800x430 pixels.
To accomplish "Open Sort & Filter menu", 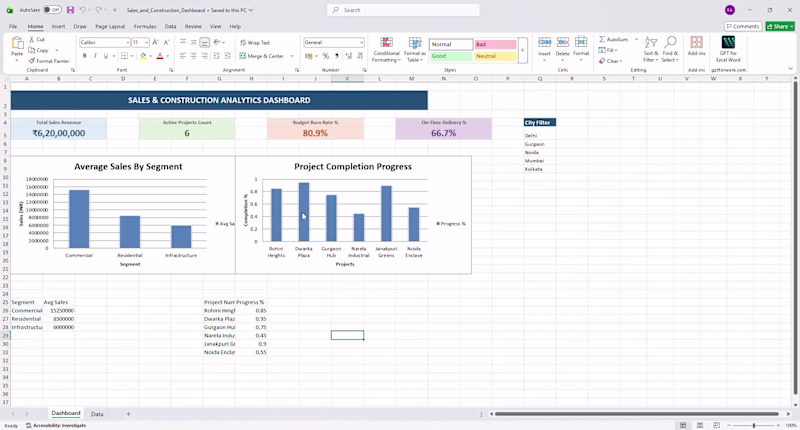I will pos(651,49).
